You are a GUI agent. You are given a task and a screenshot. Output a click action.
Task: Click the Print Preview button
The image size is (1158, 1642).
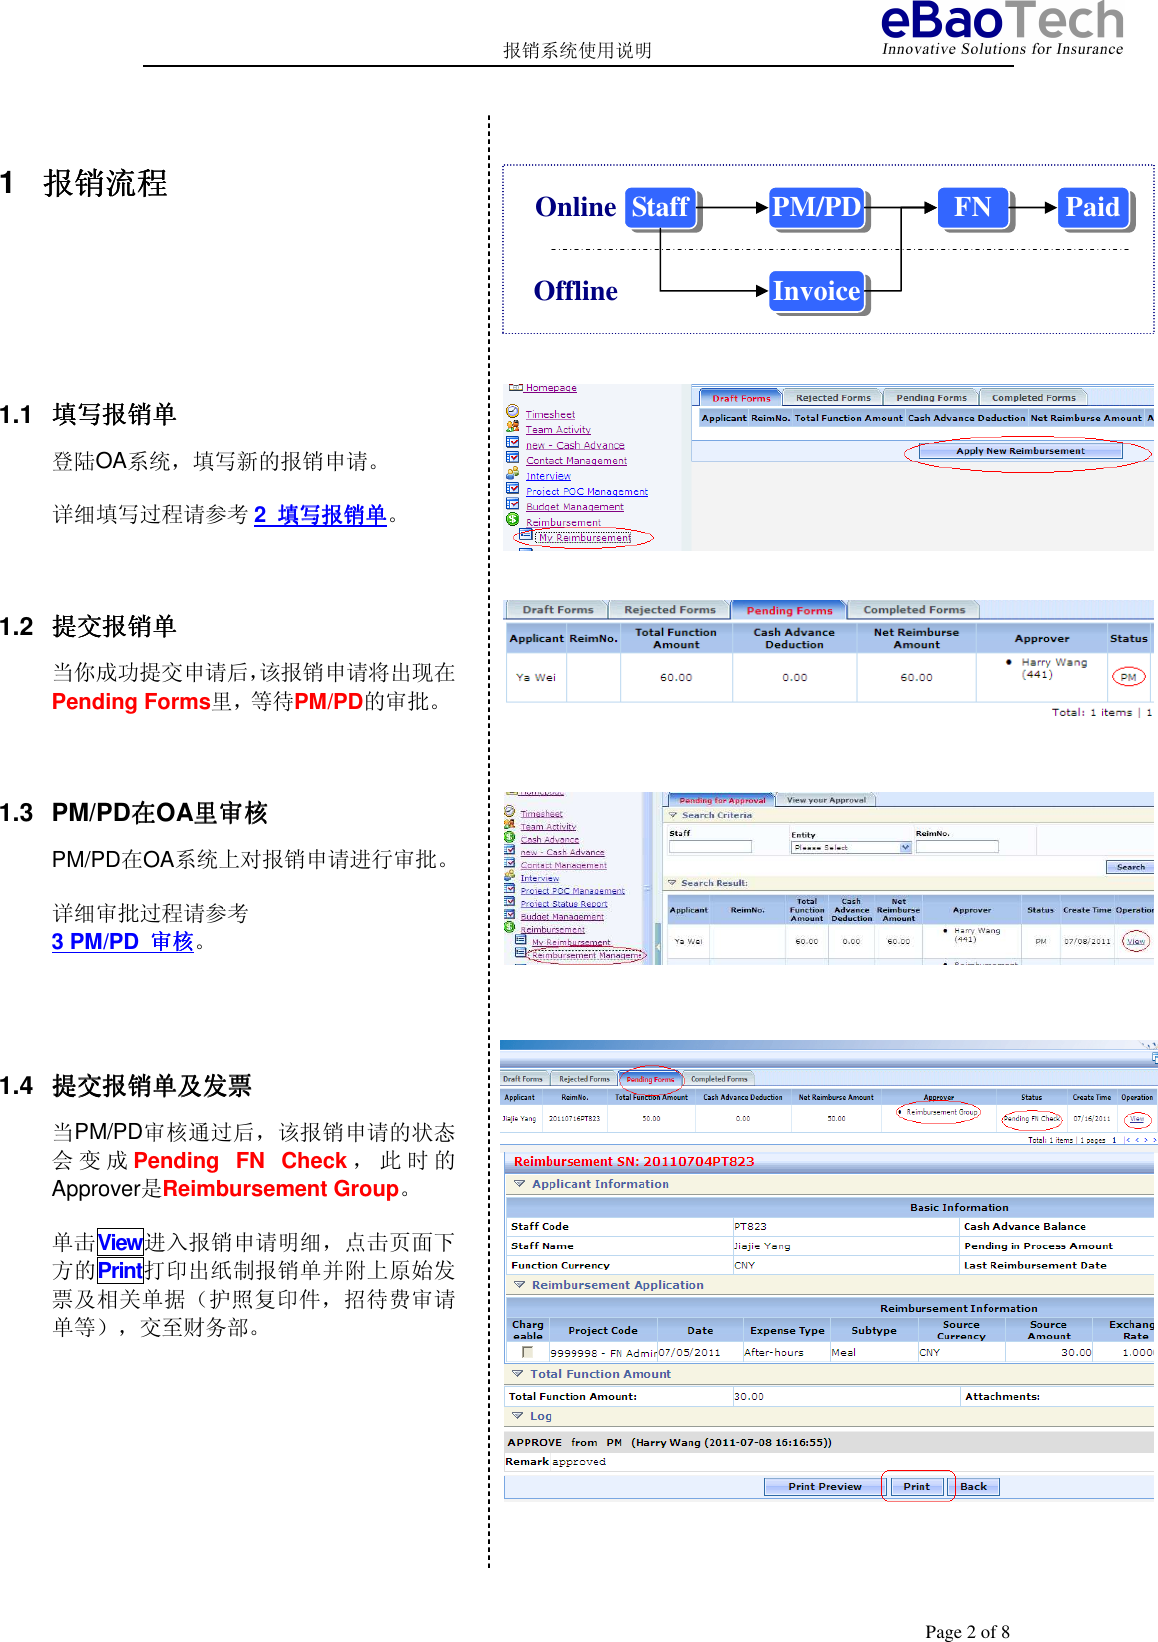click(x=824, y=1487)
